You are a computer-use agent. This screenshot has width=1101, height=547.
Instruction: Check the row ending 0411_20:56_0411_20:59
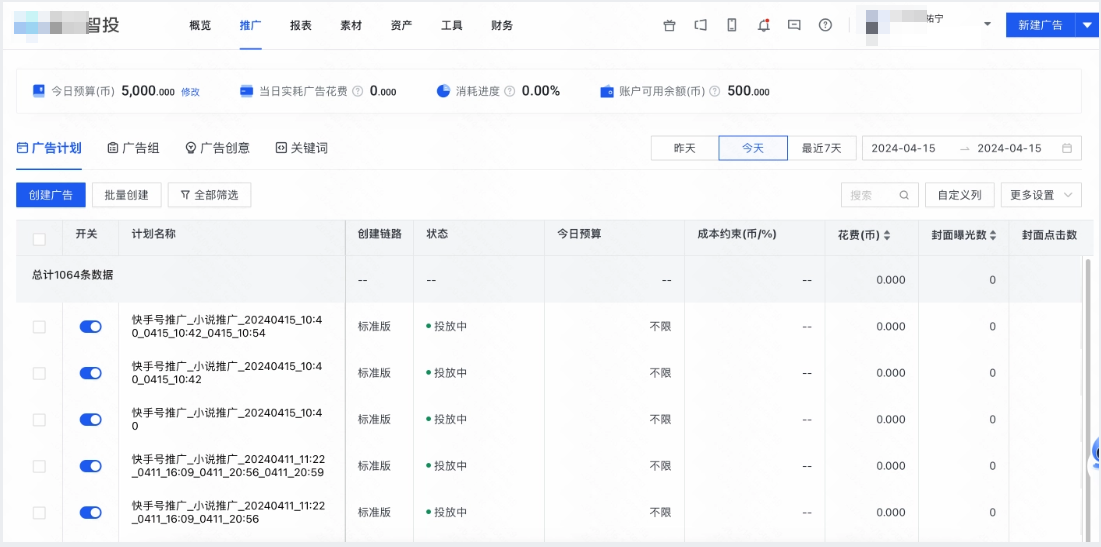(x=39, y=466)
